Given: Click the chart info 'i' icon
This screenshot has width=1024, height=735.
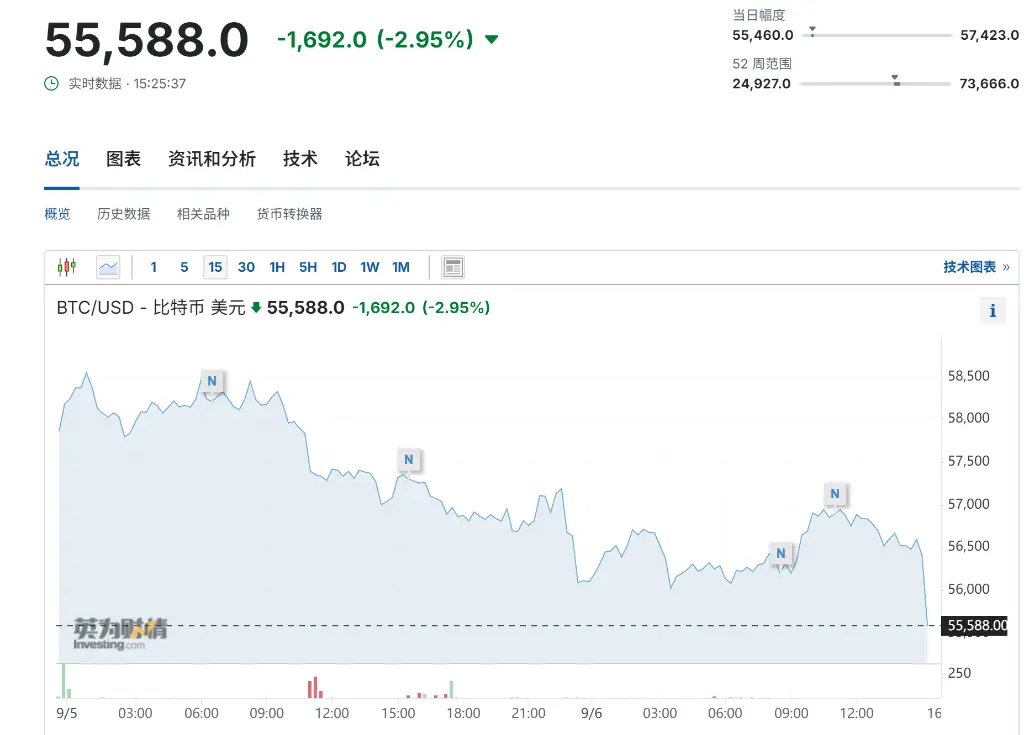Looking at the screenshot, I should (x=992, y=310).
